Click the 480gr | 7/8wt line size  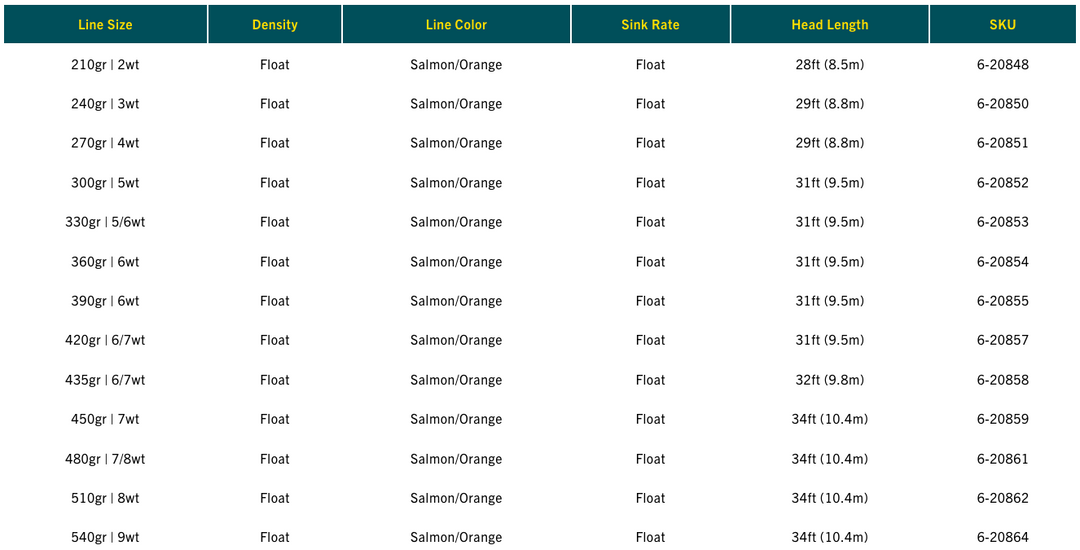(105, 459)
